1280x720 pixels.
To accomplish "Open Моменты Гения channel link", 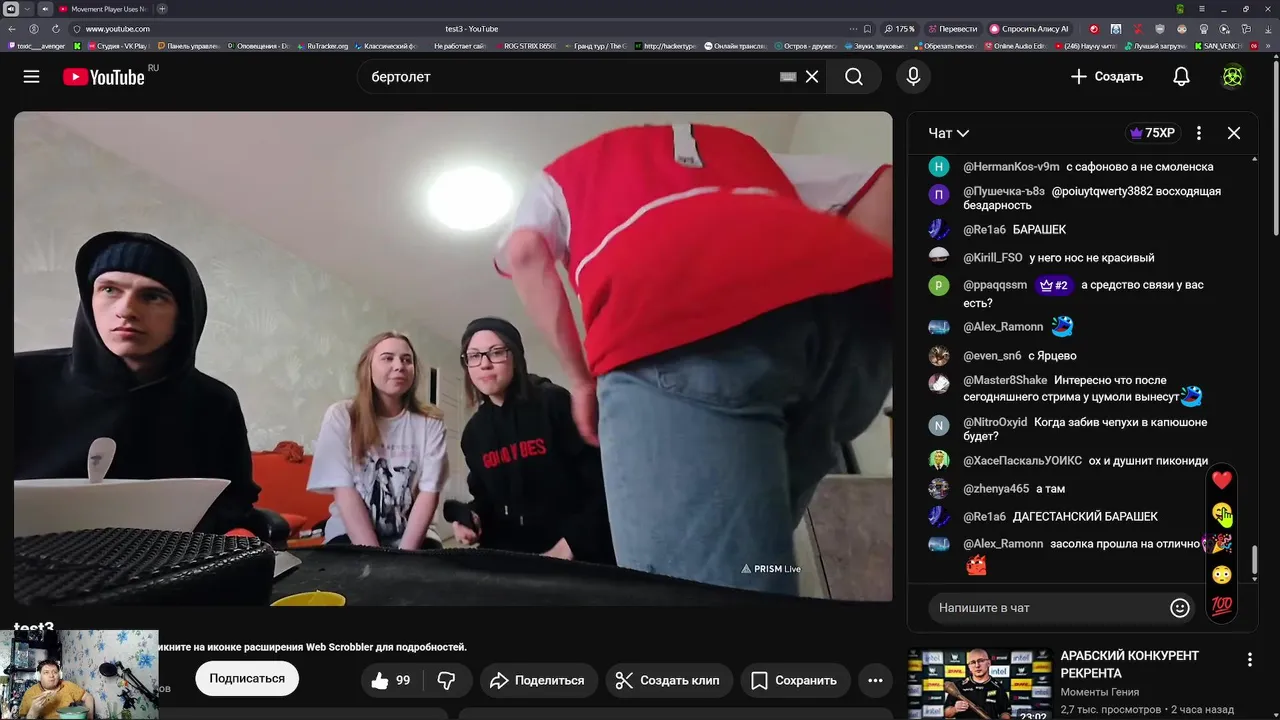I will [x=1099, y=692].
